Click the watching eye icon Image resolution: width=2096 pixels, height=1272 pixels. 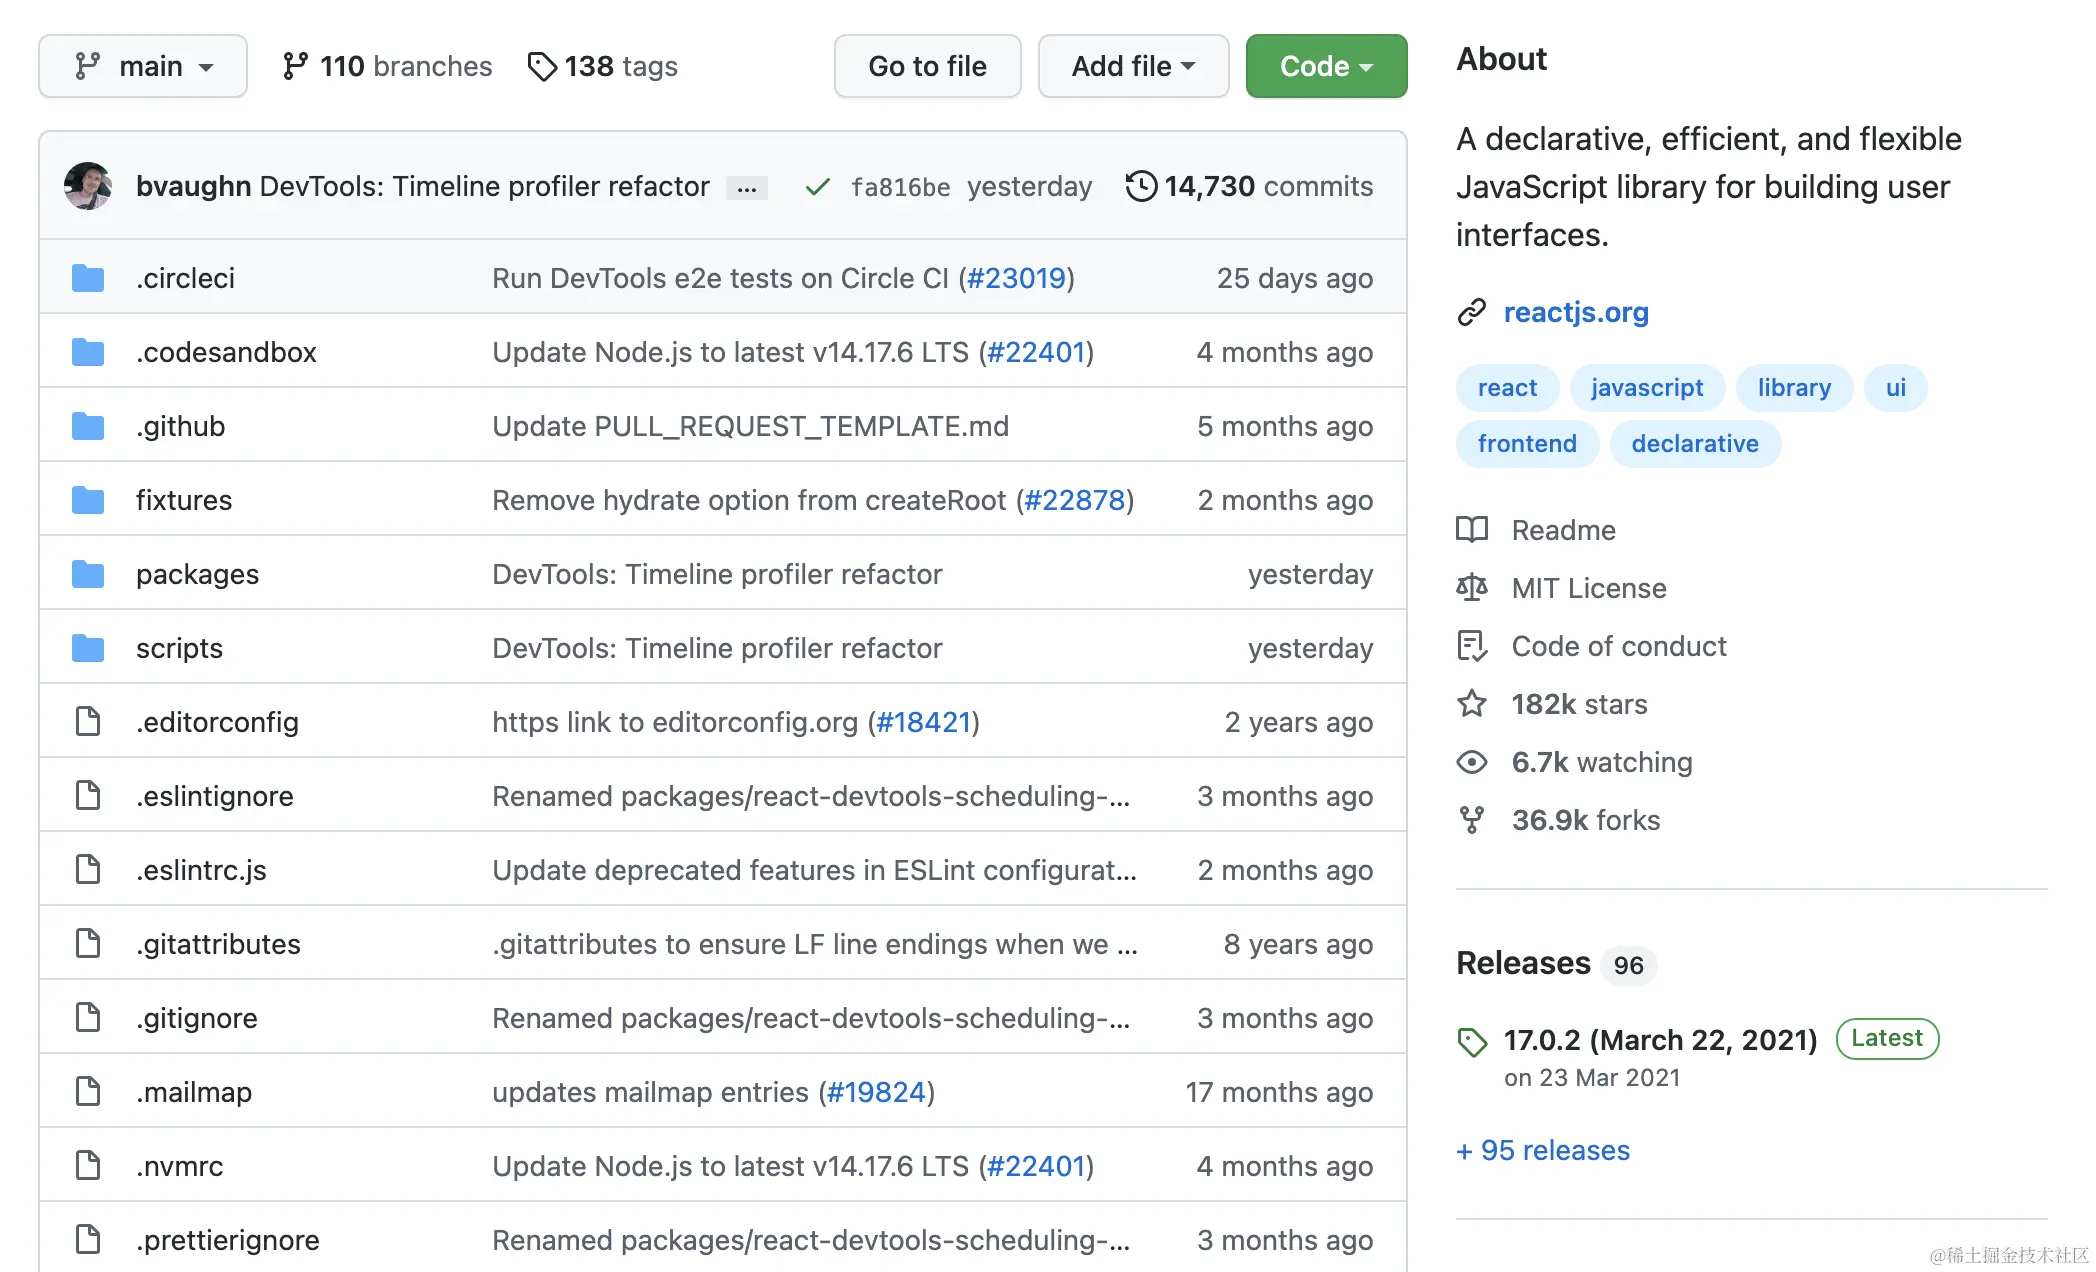pos(1472,762)
